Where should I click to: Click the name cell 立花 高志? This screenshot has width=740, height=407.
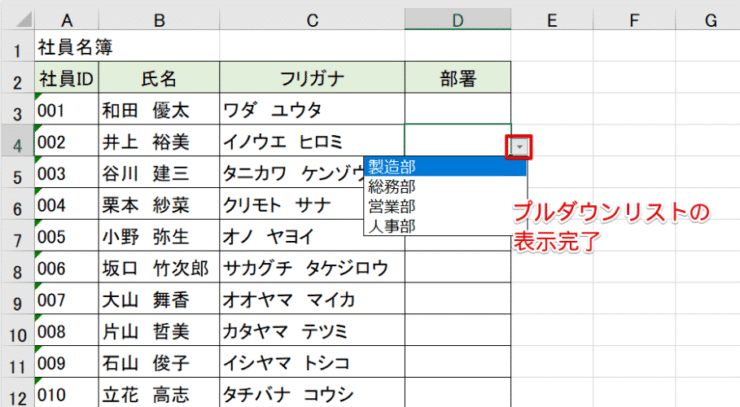coord(159,393)
